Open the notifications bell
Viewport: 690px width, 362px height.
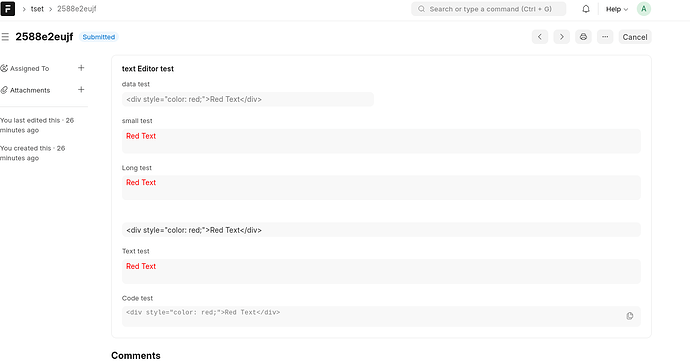pyautogui.click(x=586, y=9)
